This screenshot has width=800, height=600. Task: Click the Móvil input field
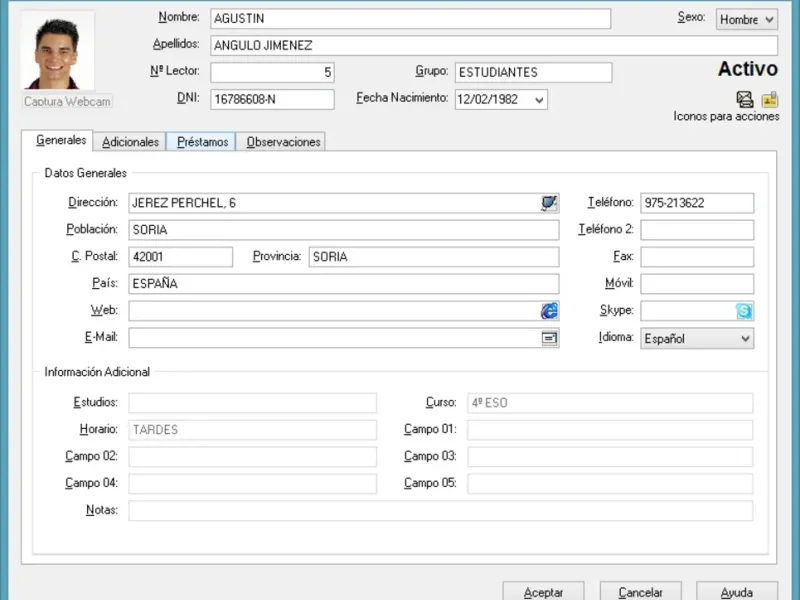coord(697,284)
